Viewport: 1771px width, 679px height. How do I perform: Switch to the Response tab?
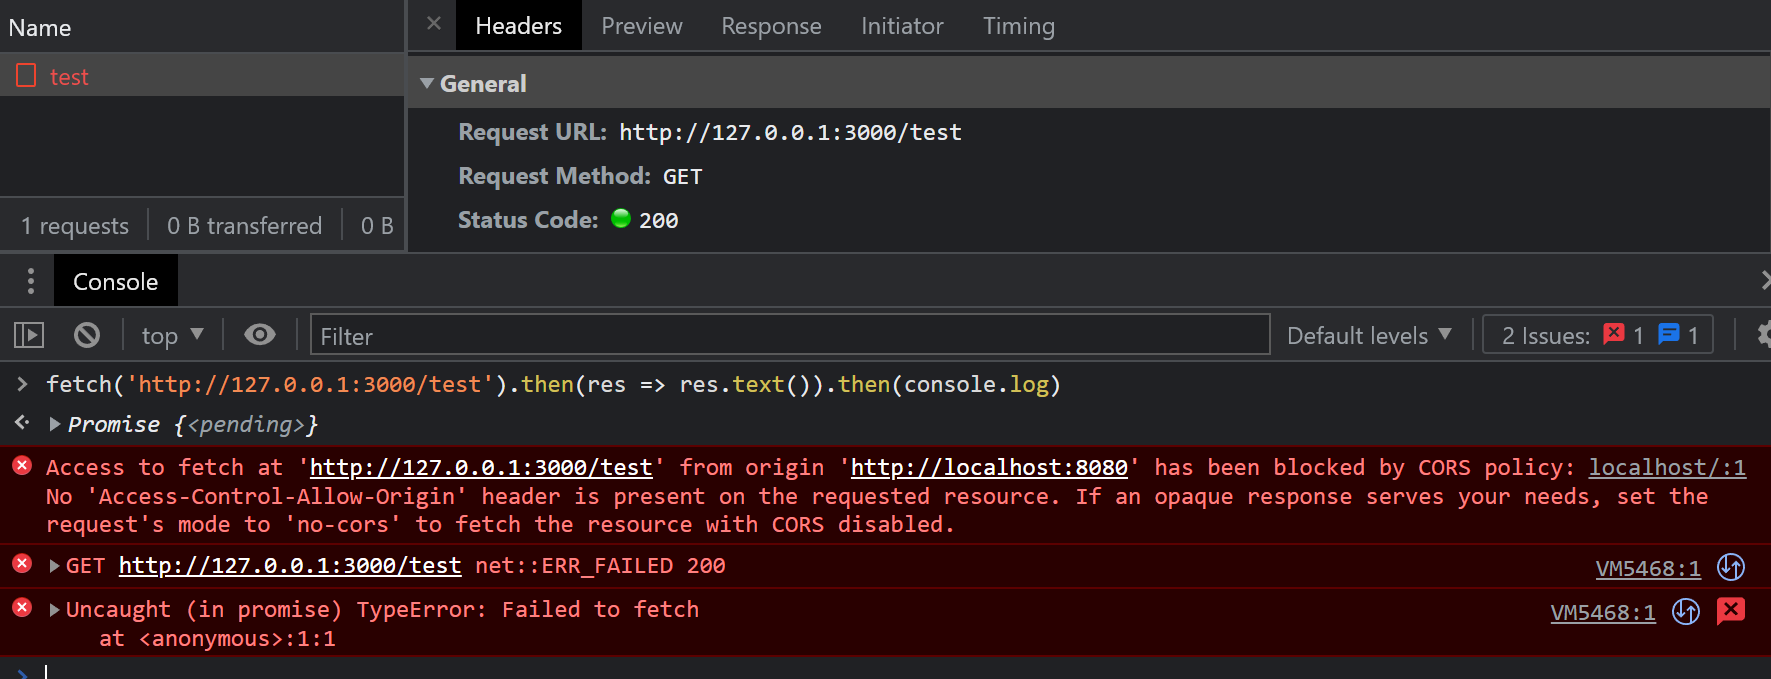point(771,26)
